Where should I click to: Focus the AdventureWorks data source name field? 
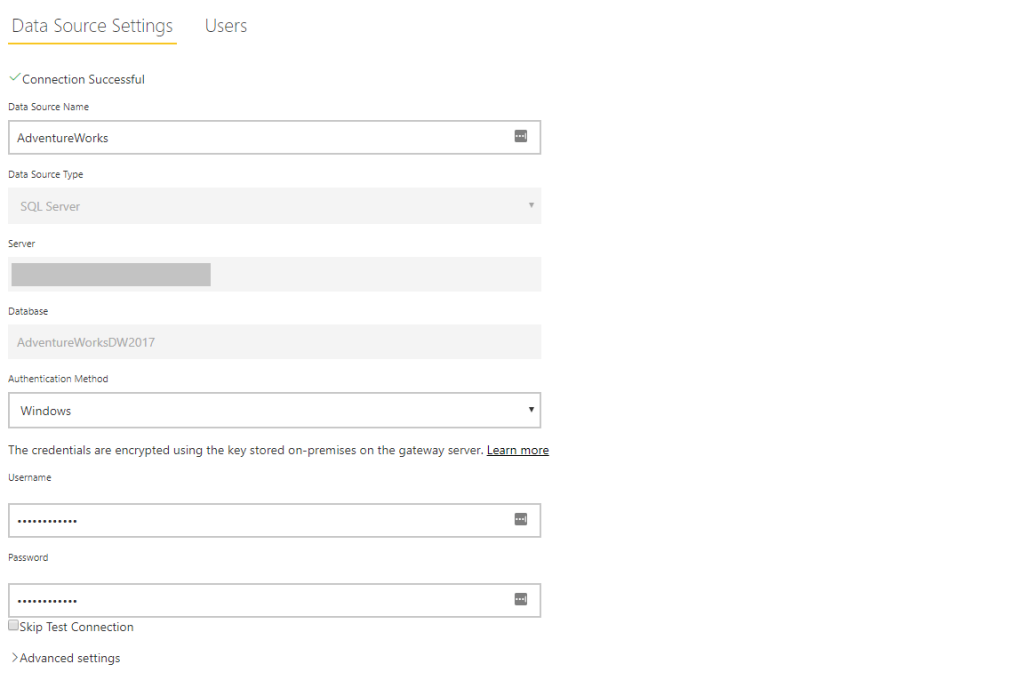click(260, 138)
